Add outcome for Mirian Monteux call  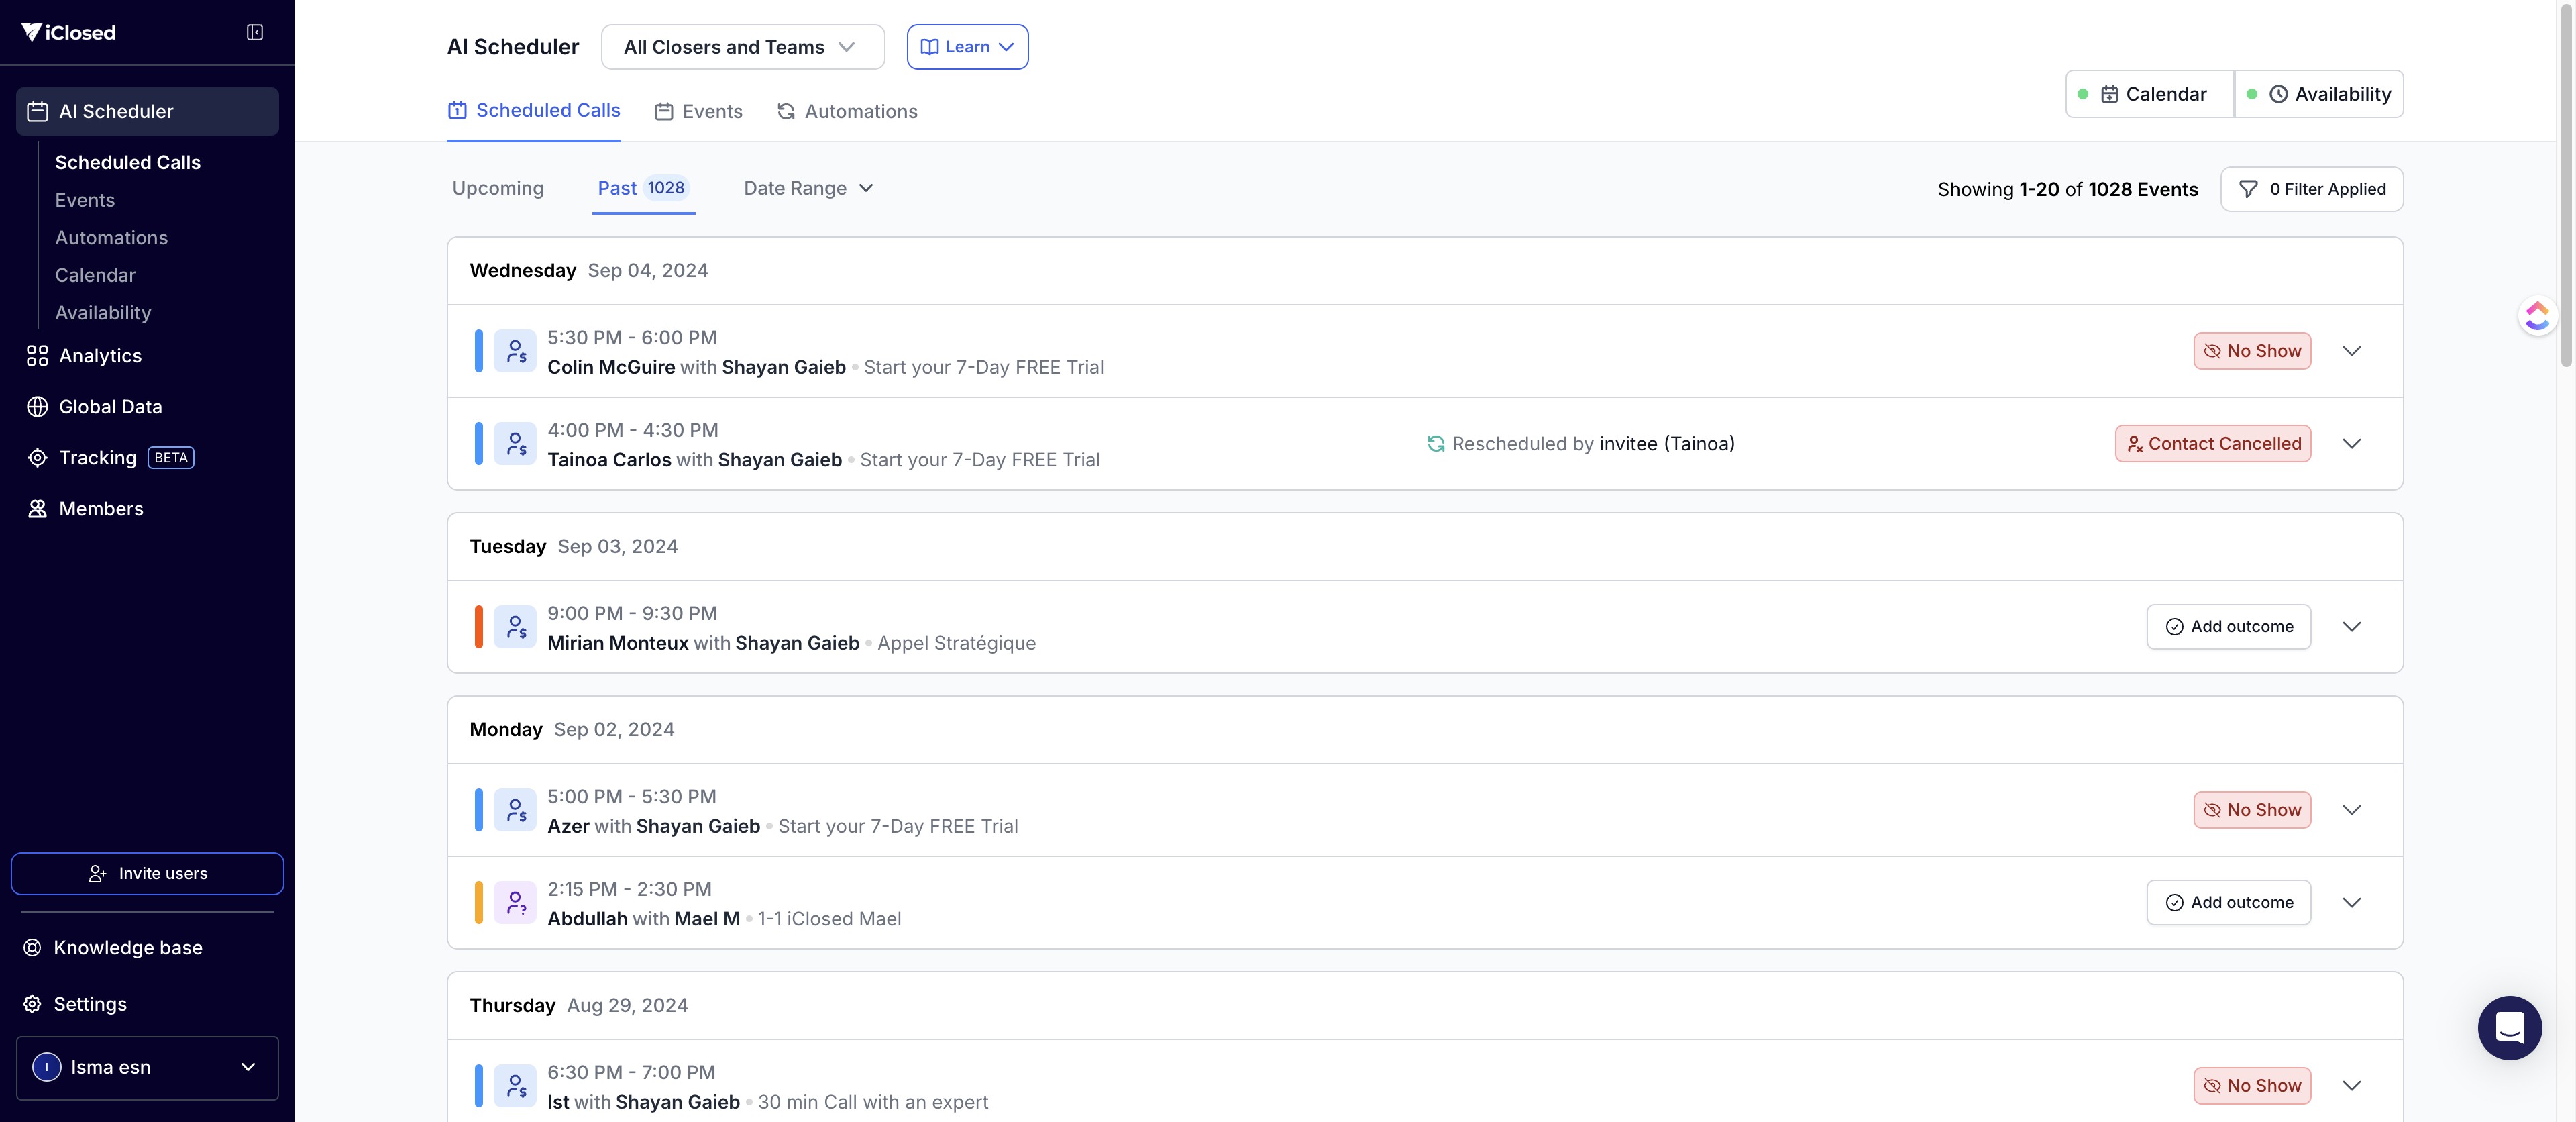click(x=2228, y=627)
